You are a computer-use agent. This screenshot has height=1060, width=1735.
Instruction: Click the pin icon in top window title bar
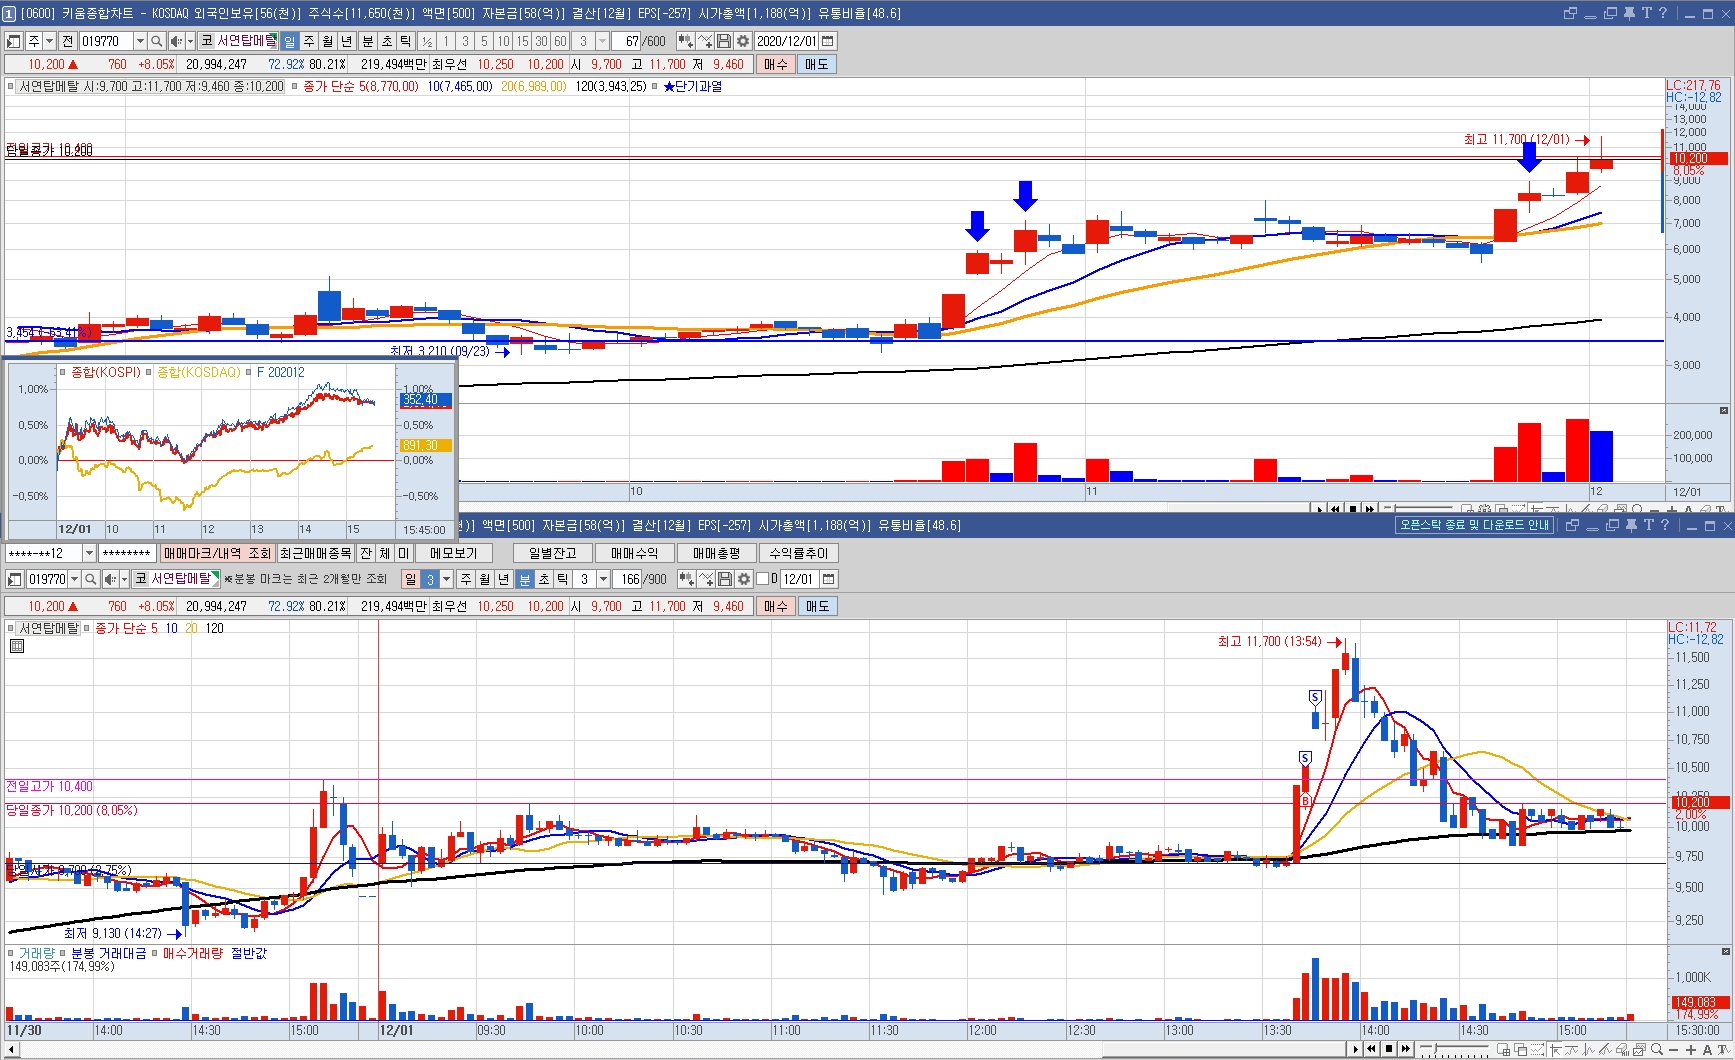tap(1629, 13)
